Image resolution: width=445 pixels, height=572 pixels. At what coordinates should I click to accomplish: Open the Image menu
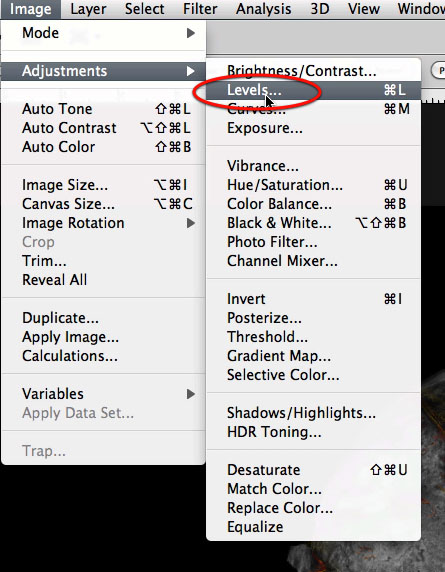point(31,9)
